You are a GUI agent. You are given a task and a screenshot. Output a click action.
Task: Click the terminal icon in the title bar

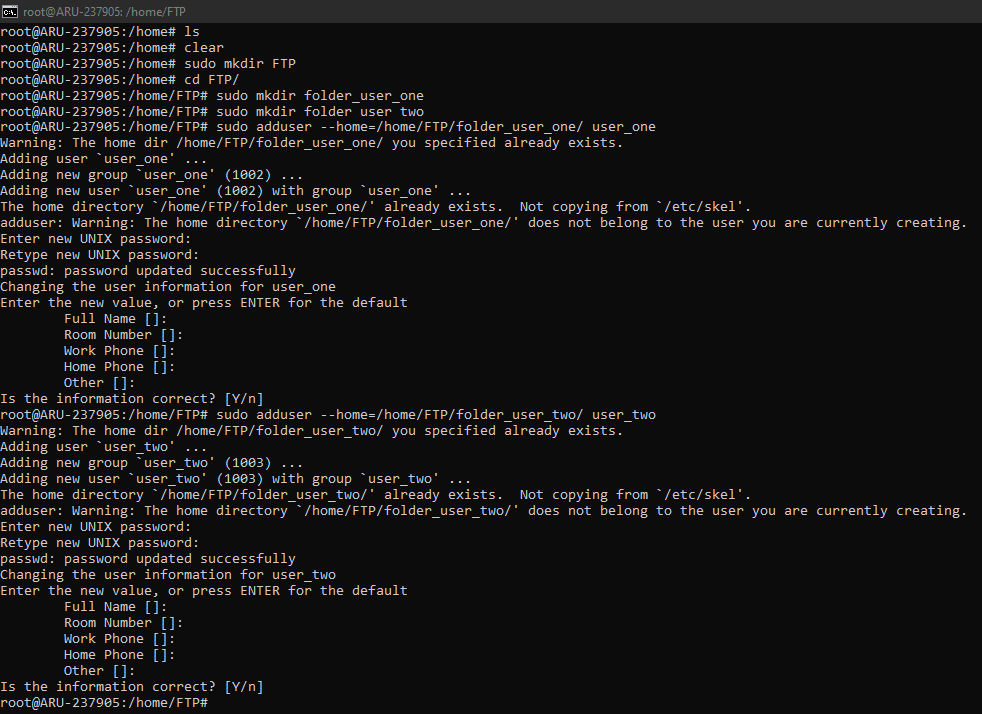click(x=10, y=12)
